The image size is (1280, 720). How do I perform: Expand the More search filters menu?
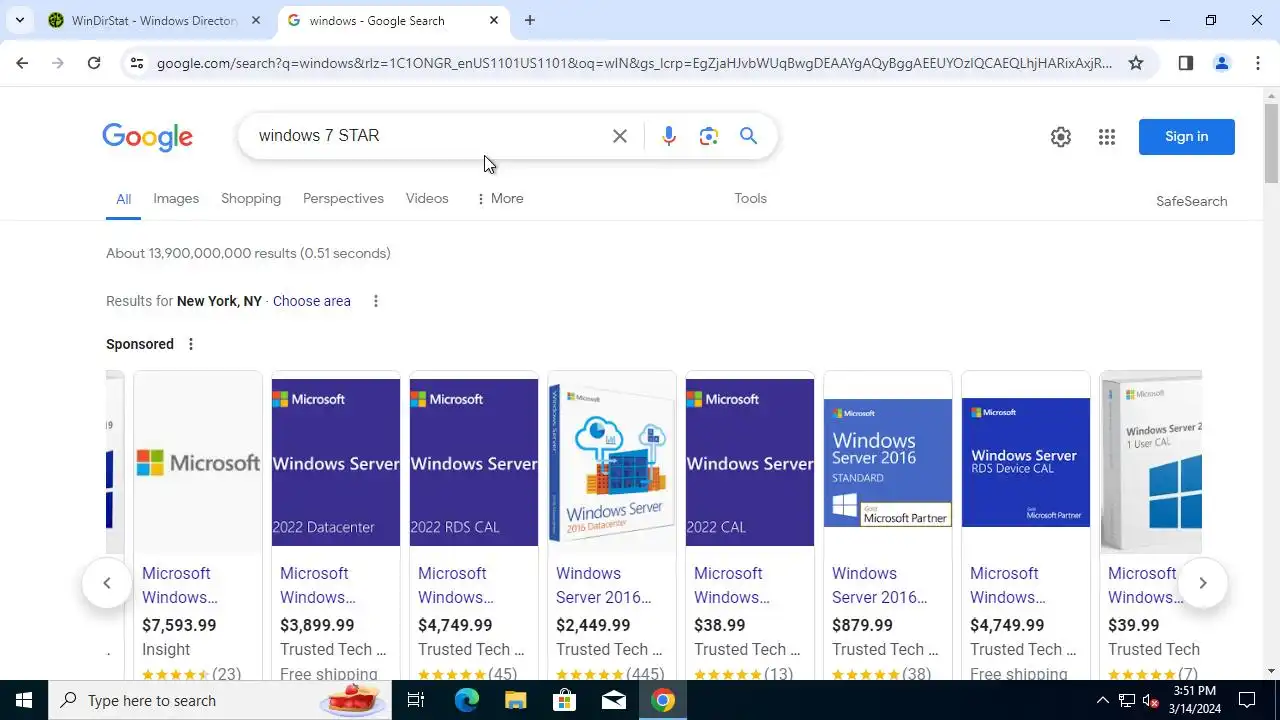pos(500,198)
